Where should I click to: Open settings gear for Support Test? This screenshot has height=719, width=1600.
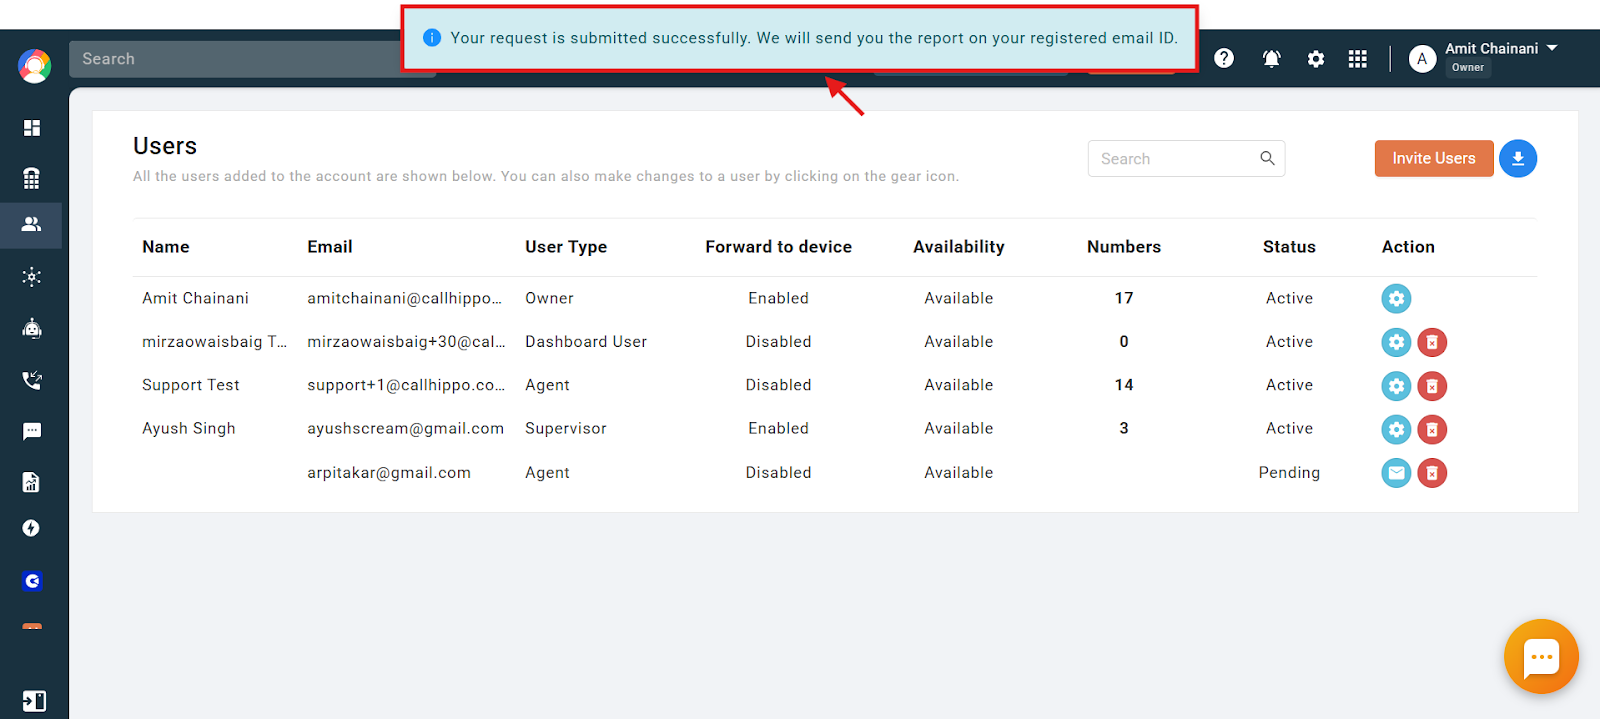point(1396,386)
